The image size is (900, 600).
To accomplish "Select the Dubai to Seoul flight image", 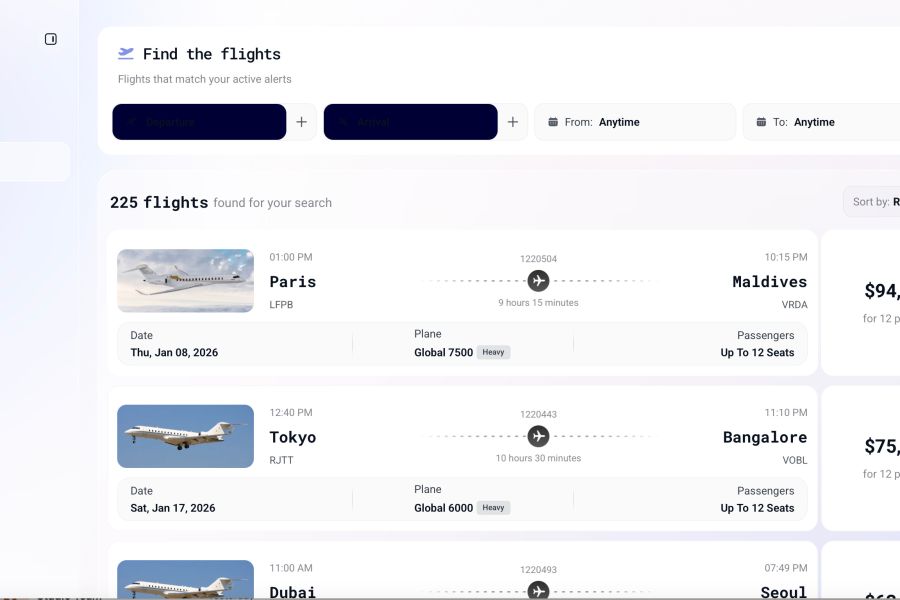I will tap(186, 580).
